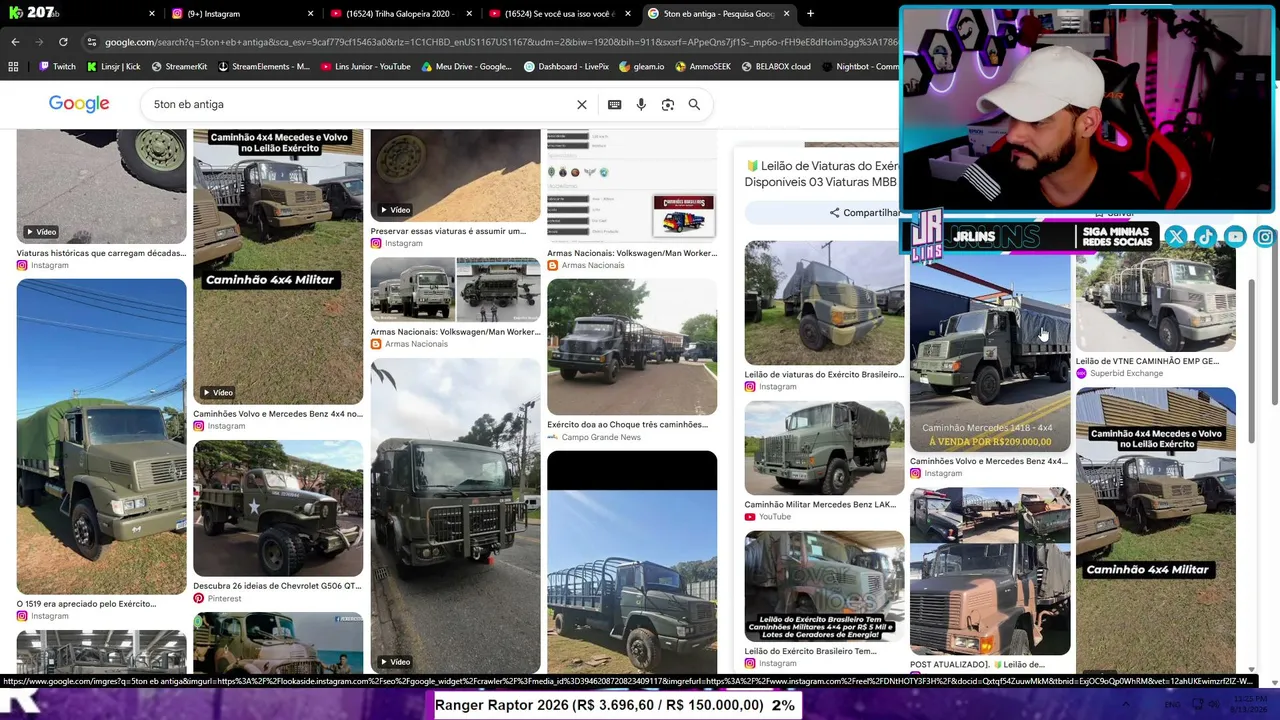Open the StreamerKit bookmark
This screenshot has height=720, width=1280.
[x=179, y=67]
